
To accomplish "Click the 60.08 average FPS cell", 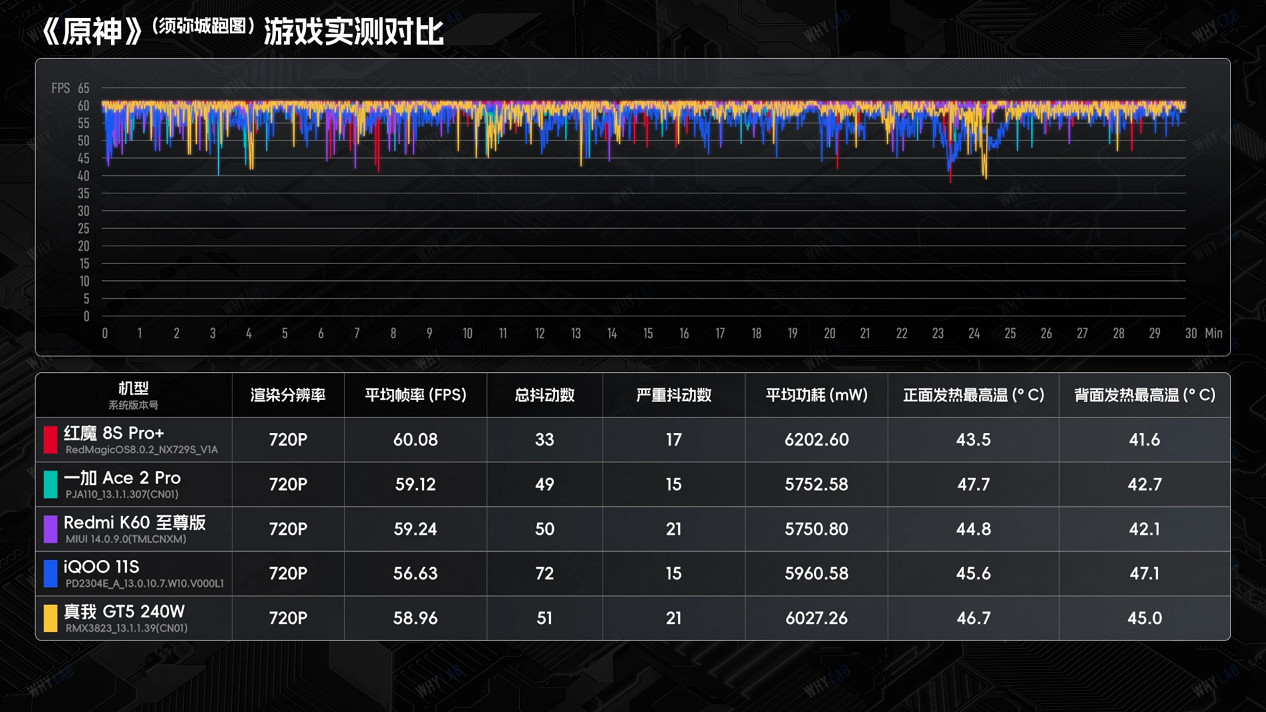I will 415,438.
